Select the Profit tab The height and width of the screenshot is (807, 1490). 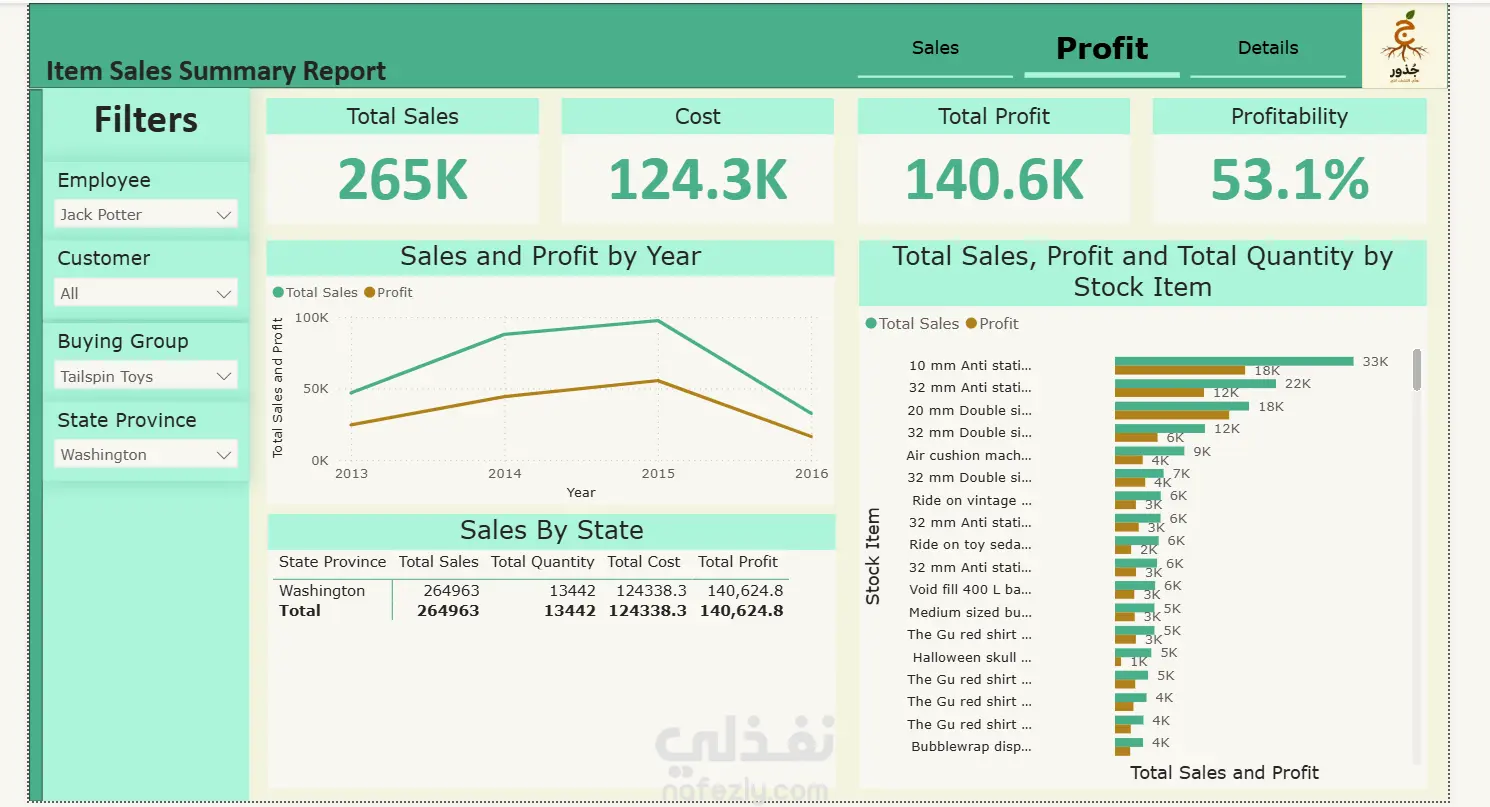click(1102, 48)
